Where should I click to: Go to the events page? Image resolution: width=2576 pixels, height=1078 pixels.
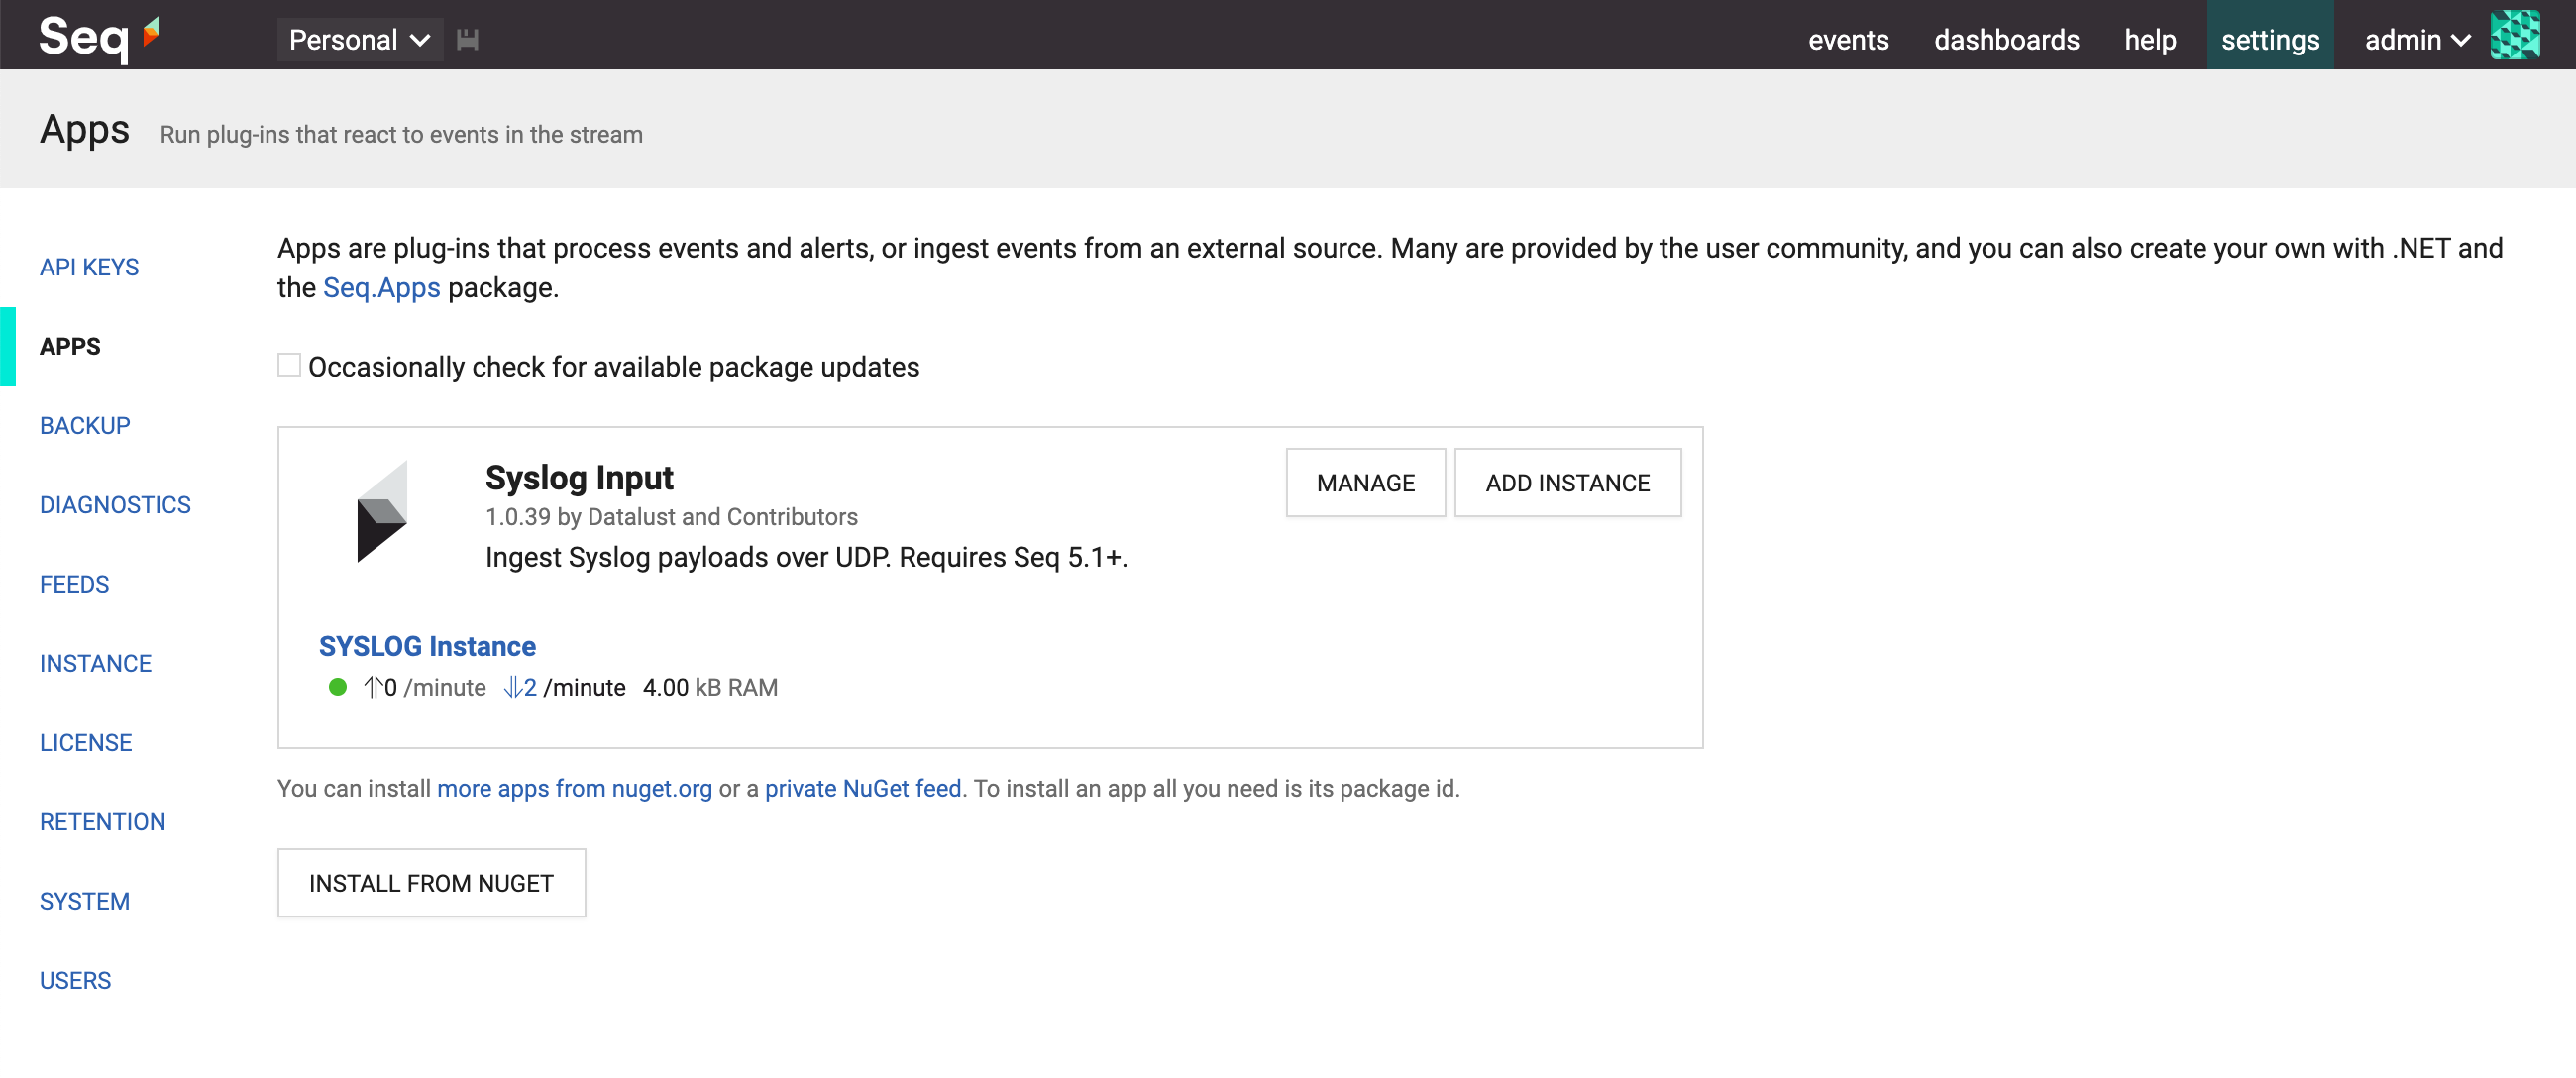1848,40
